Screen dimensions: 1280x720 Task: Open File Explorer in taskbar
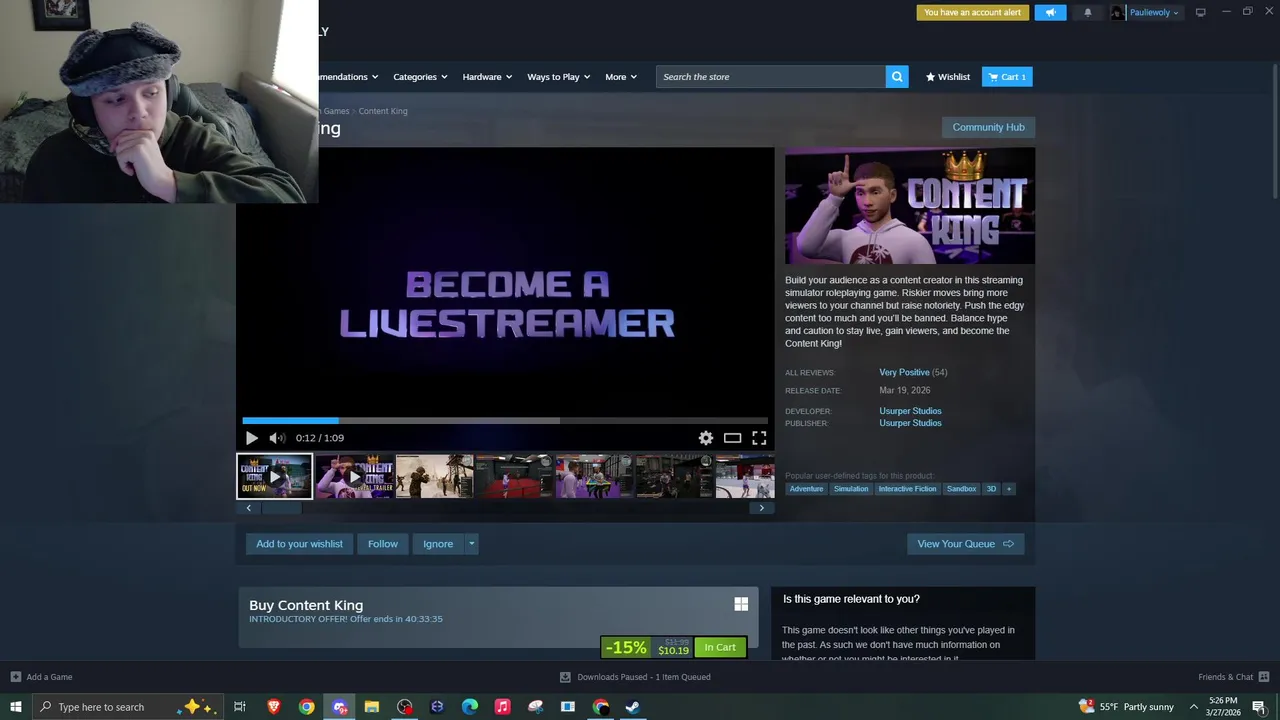(x=371, y=707)
